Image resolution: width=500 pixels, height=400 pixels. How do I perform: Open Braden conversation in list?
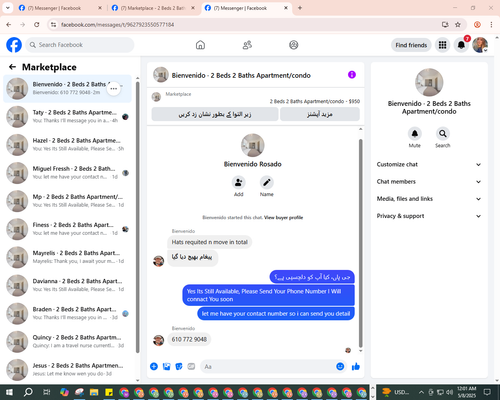pyautogui.click(x=68, y=313)
